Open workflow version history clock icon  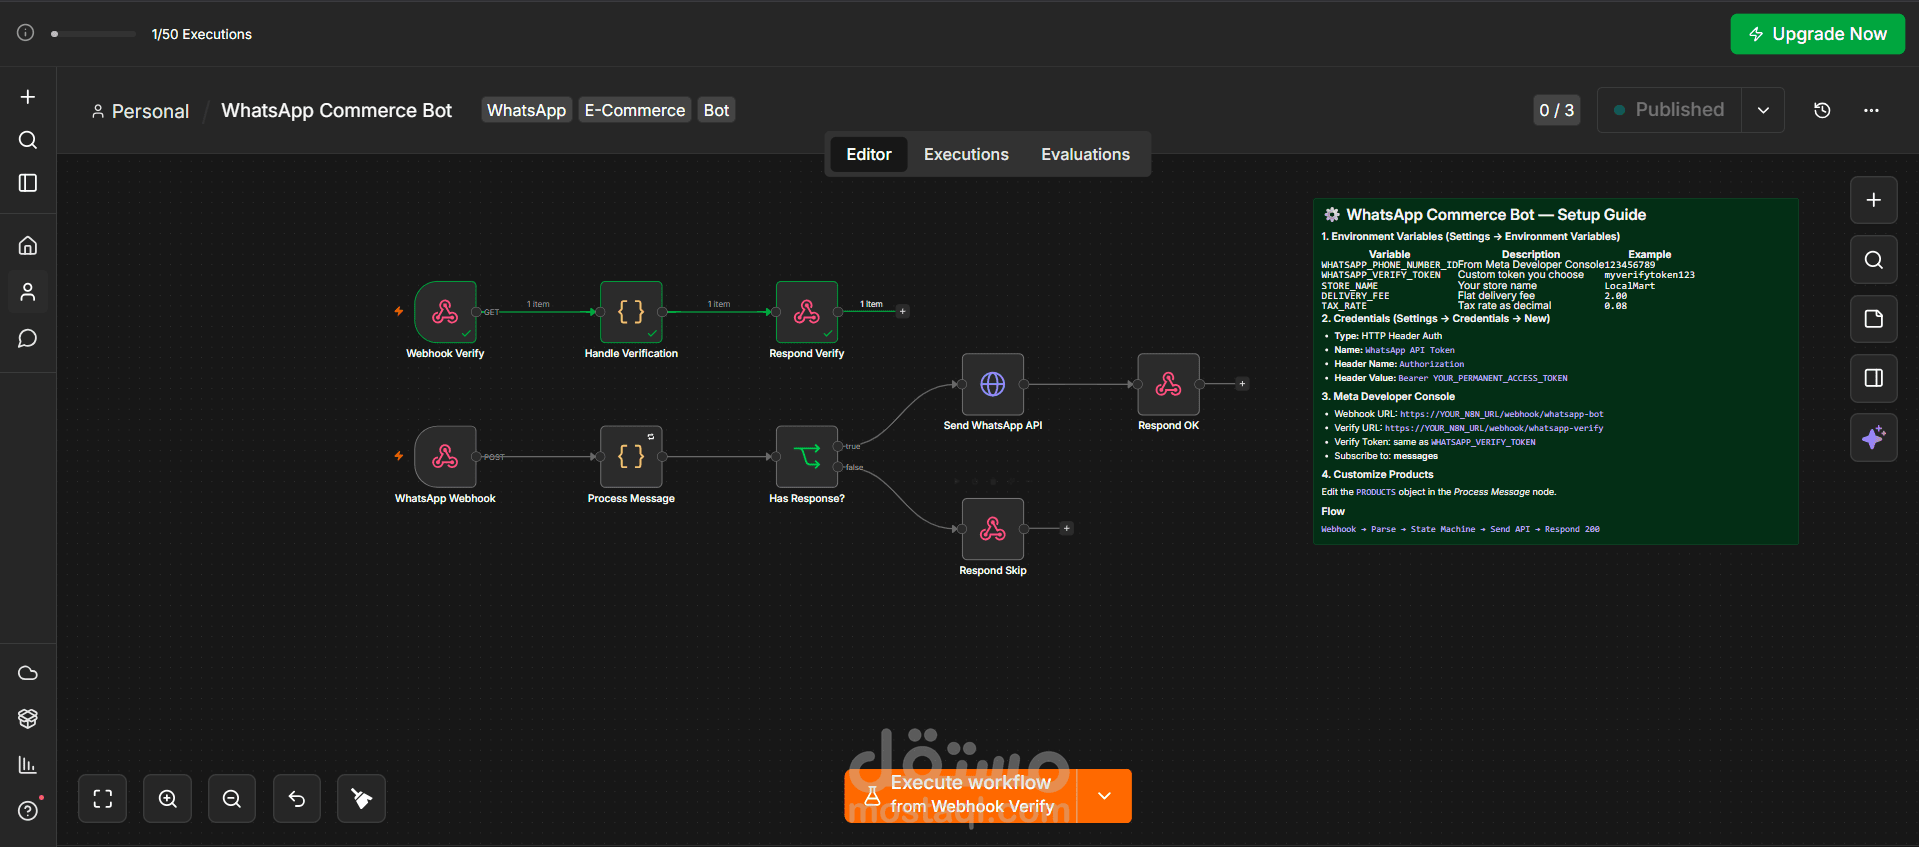[x=1822, y=110]
